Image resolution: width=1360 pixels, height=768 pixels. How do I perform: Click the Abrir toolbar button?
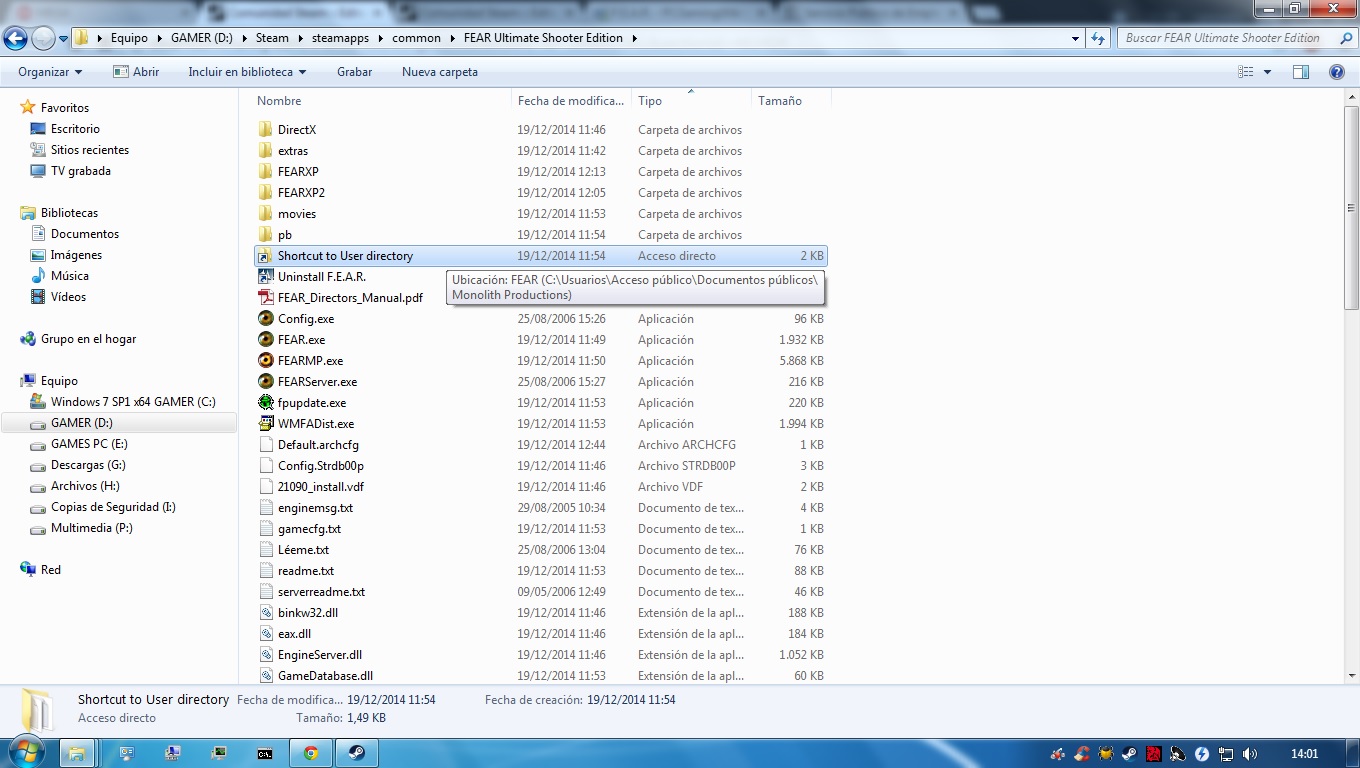click(136, 72)
